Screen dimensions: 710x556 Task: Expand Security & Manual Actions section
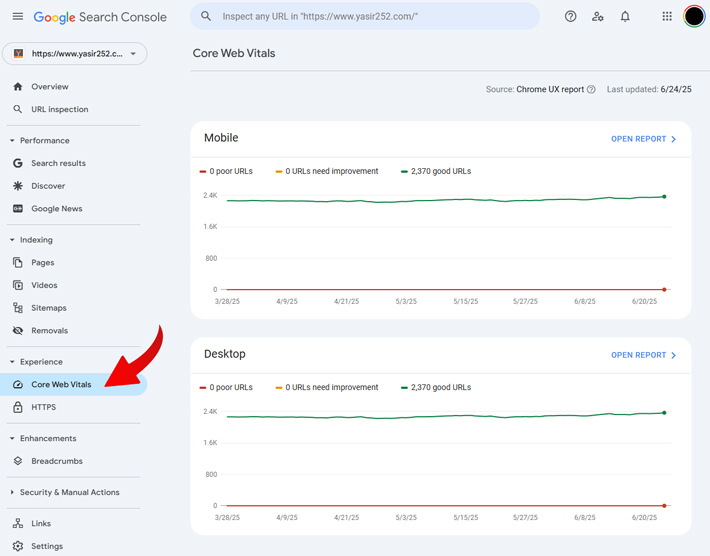pos(12,492)
